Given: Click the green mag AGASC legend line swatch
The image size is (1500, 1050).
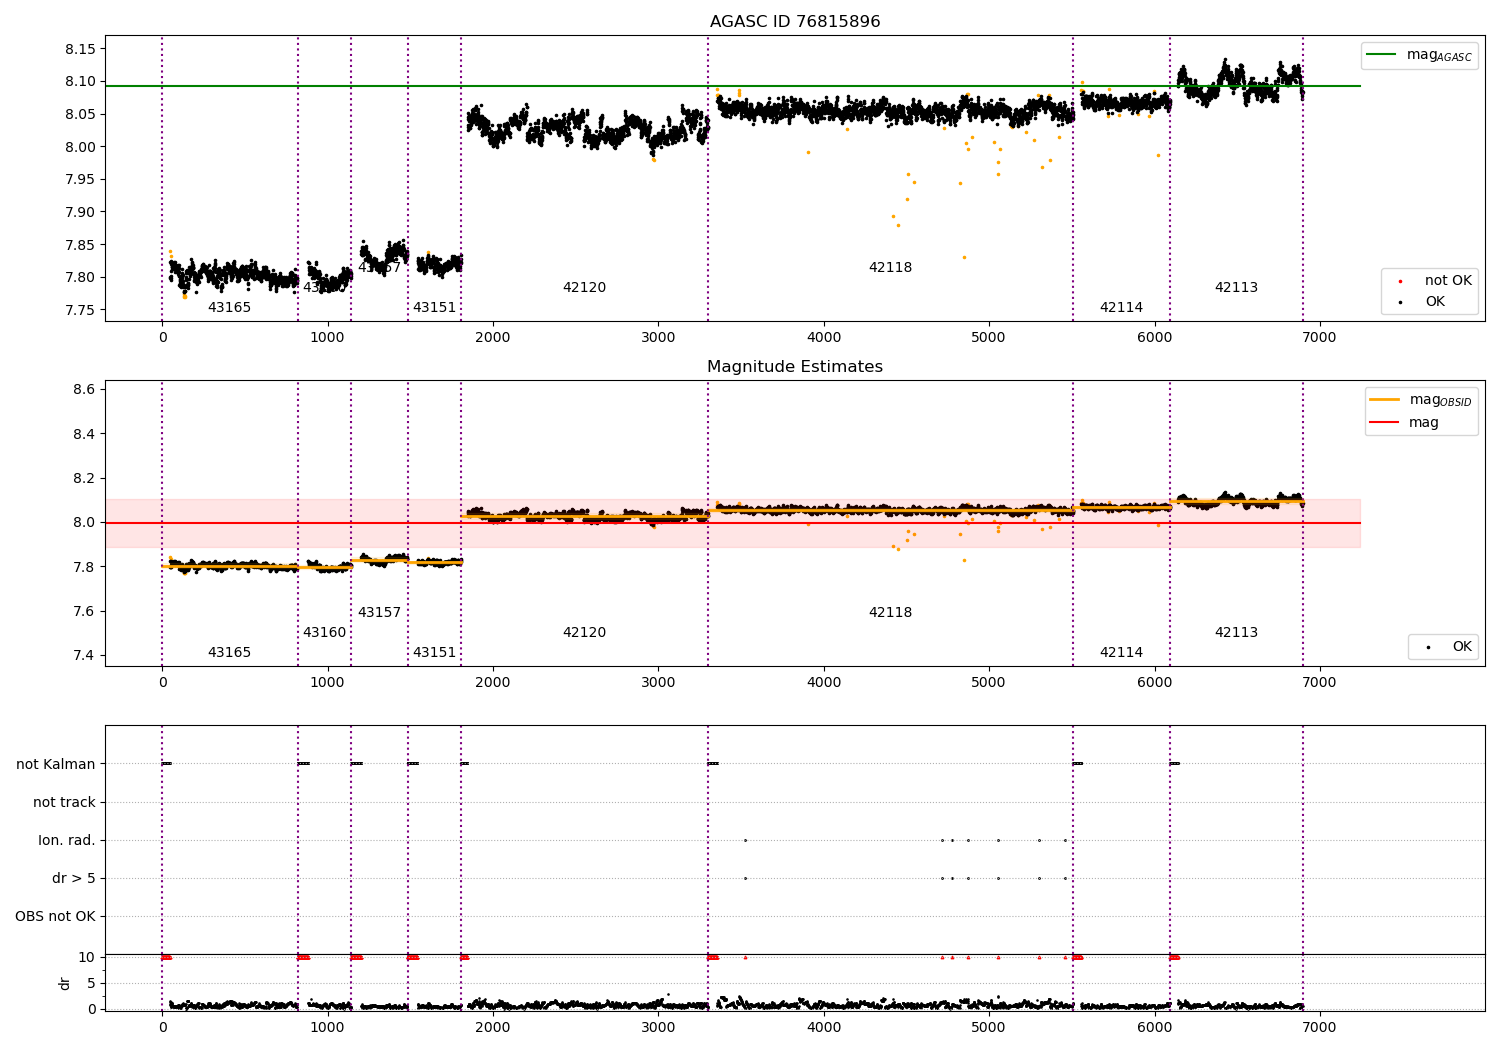Looking at the screenshot, I should pos(1382,55).
